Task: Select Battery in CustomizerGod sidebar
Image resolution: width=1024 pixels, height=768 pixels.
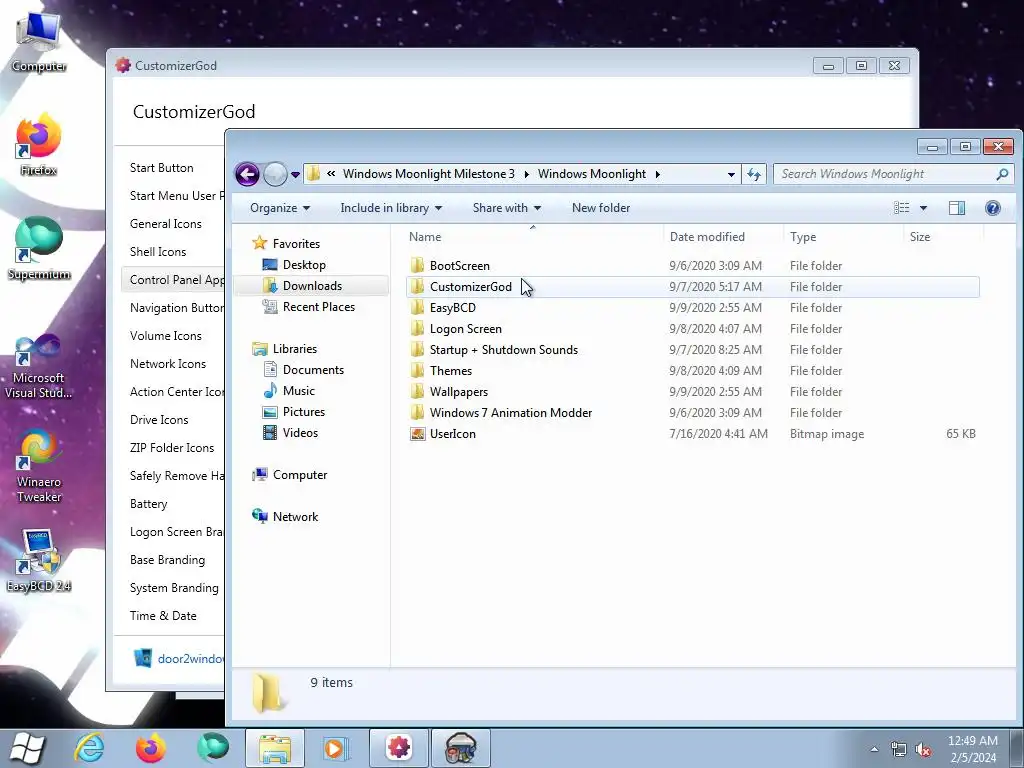Action: tap(148, 504)
